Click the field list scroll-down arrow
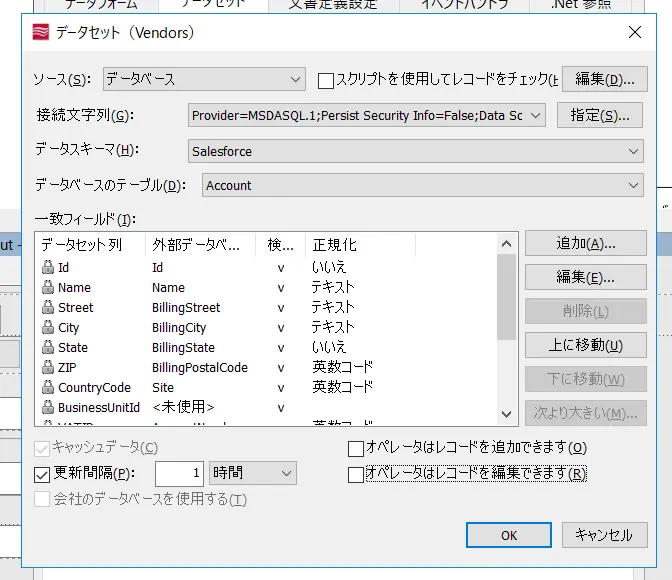The width and height of the screenshot is (672, 580). pyautogui.click(x=506, y=414)
